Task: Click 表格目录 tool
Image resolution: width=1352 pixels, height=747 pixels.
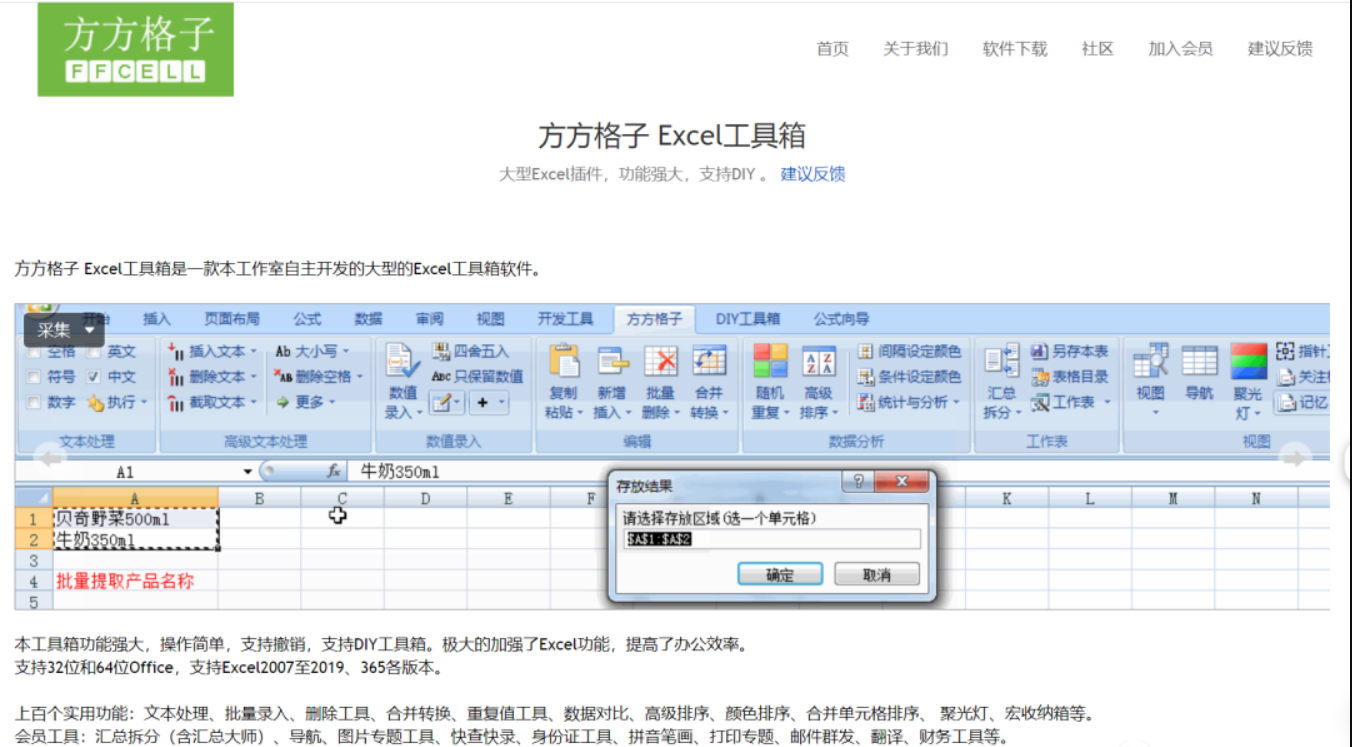Action: [x=1070, y=377]
